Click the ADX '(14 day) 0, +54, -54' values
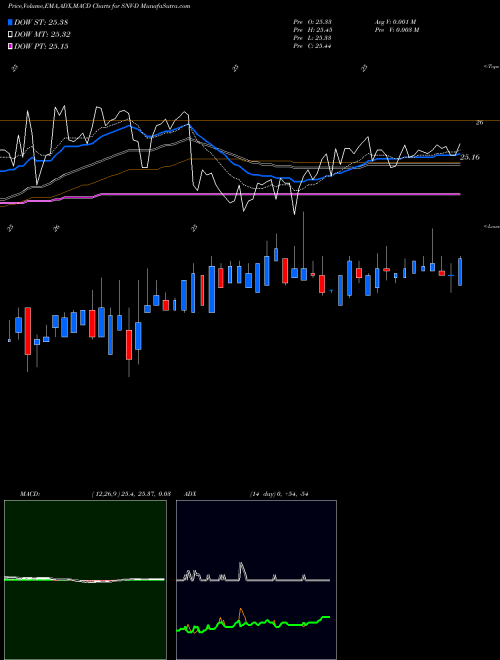Image resolution: width=500 pixels, height=660 pixels. point(279,494)
